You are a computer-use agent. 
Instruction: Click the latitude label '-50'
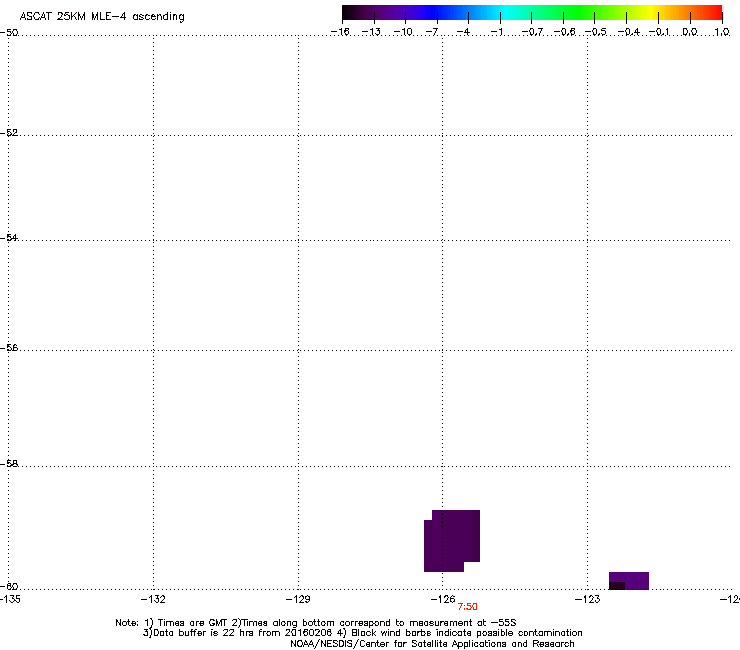click(9, 33)
